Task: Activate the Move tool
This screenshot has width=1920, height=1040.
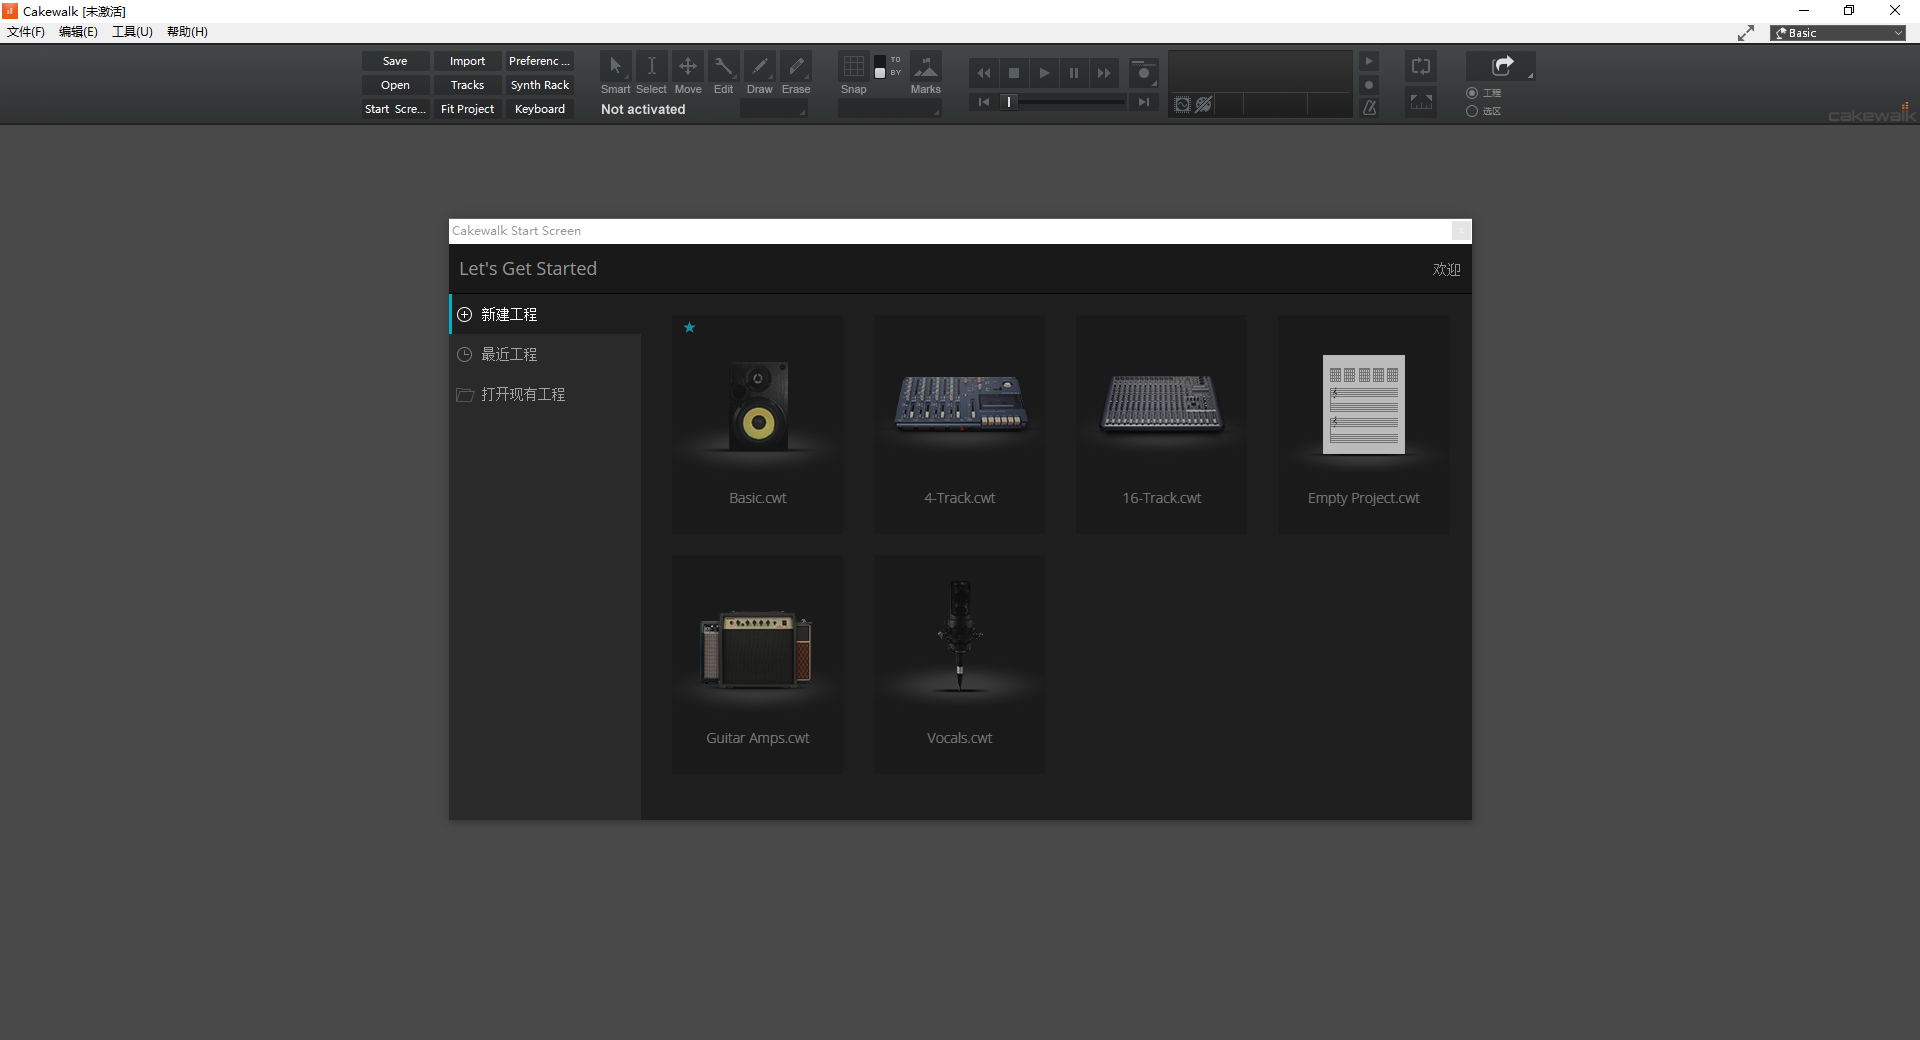Action: pyautogui.click(x=688, y=67)
